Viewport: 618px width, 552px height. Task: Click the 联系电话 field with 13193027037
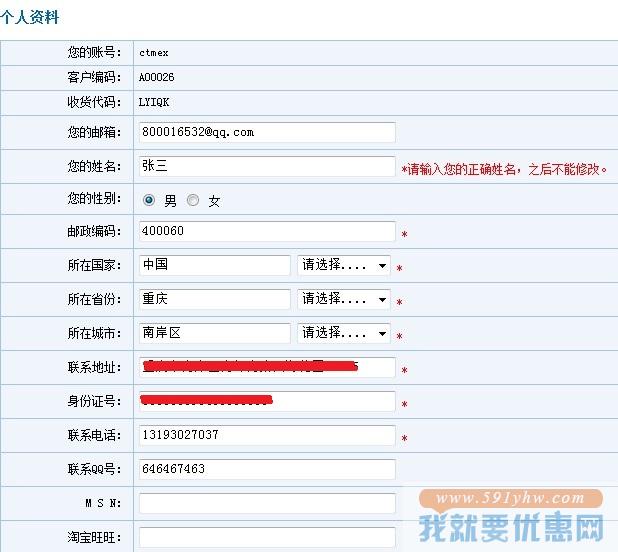267,435
